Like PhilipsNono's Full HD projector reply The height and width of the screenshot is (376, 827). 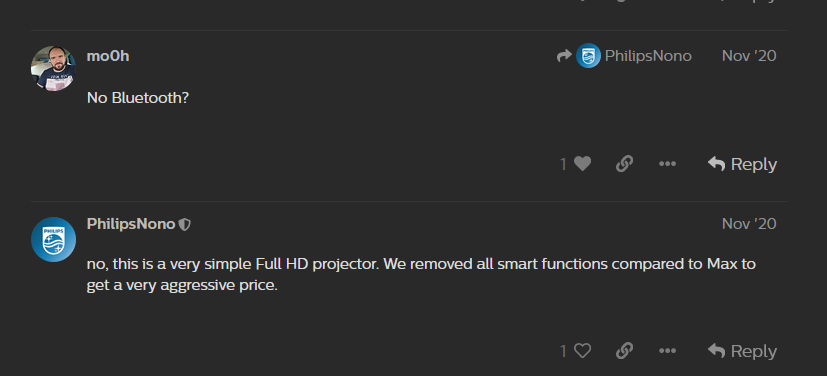click(582, 351)
